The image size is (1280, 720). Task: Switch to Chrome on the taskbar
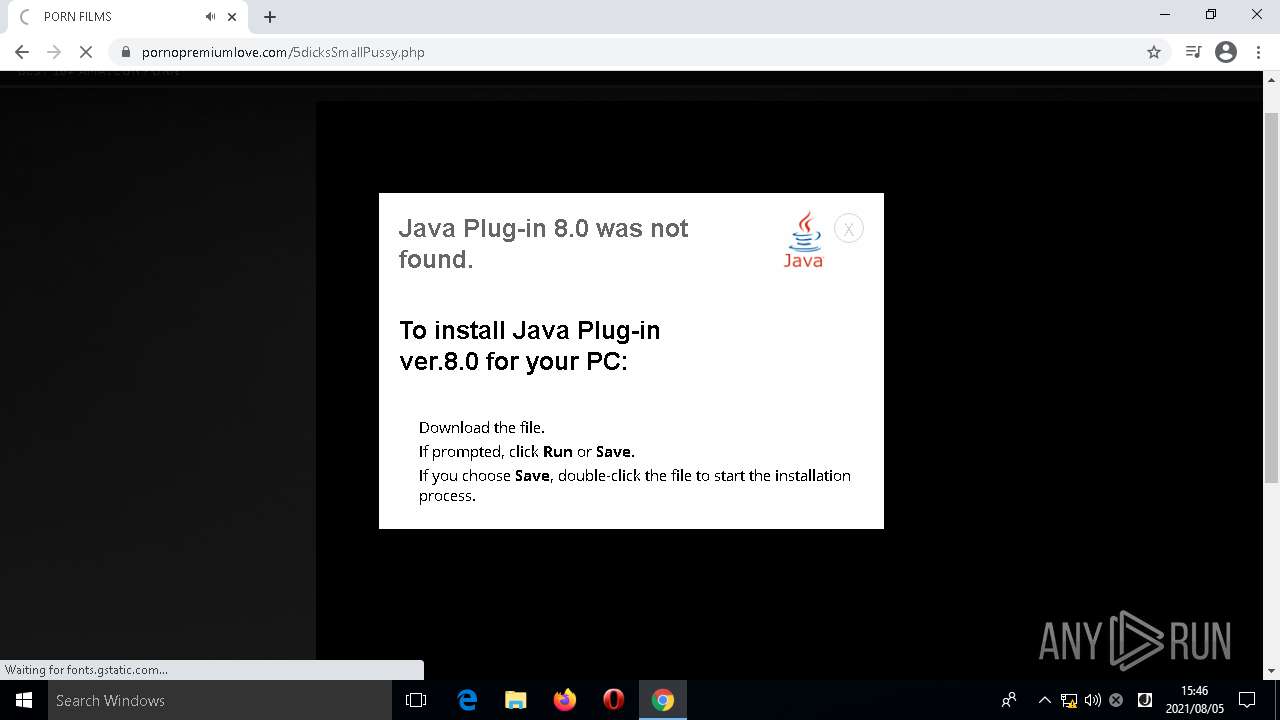pyautogui.click(x=663, y=700)
